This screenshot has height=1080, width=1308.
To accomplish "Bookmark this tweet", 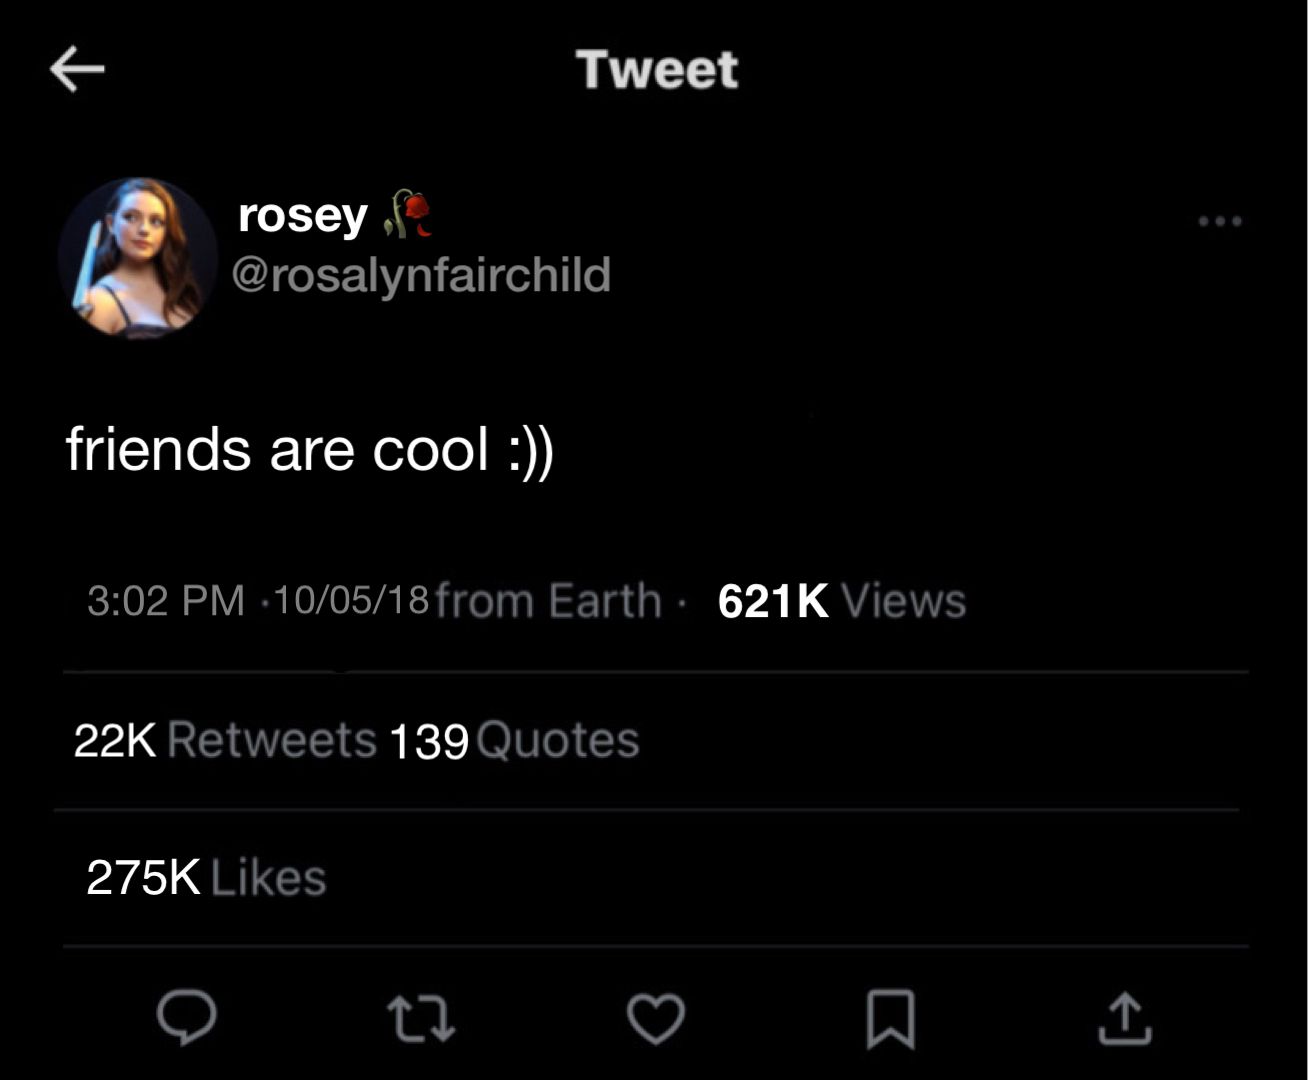I will tap(890, 1019).
